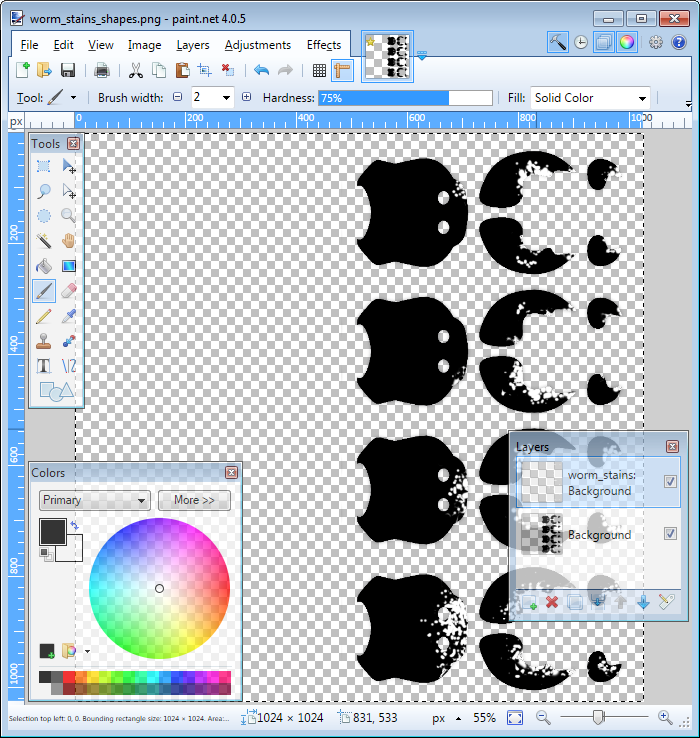Select the Rectangle Select tool

tap(44, 166)
